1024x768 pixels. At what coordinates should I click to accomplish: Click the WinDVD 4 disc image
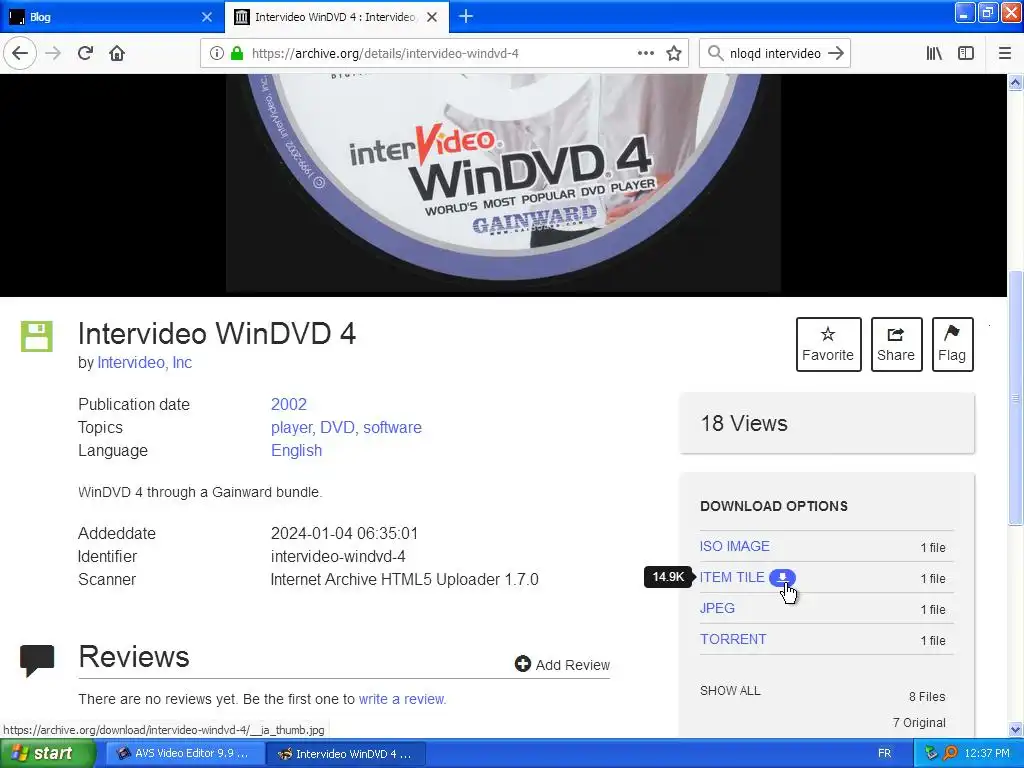(x=503, y=183)
